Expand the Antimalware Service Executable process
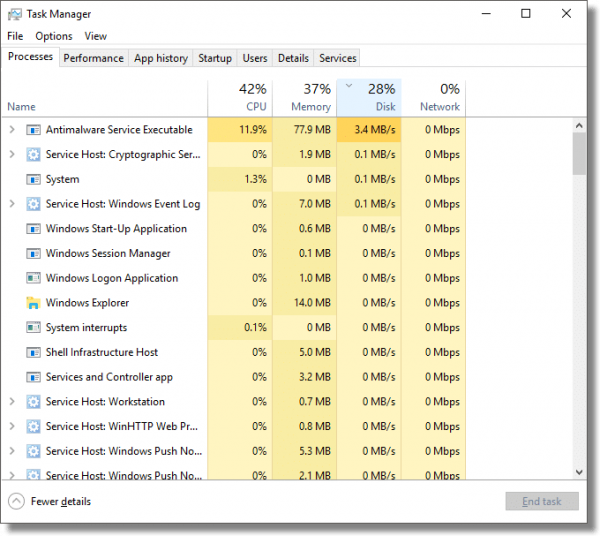Screen dimensions: 600x536 click(12, 130)
